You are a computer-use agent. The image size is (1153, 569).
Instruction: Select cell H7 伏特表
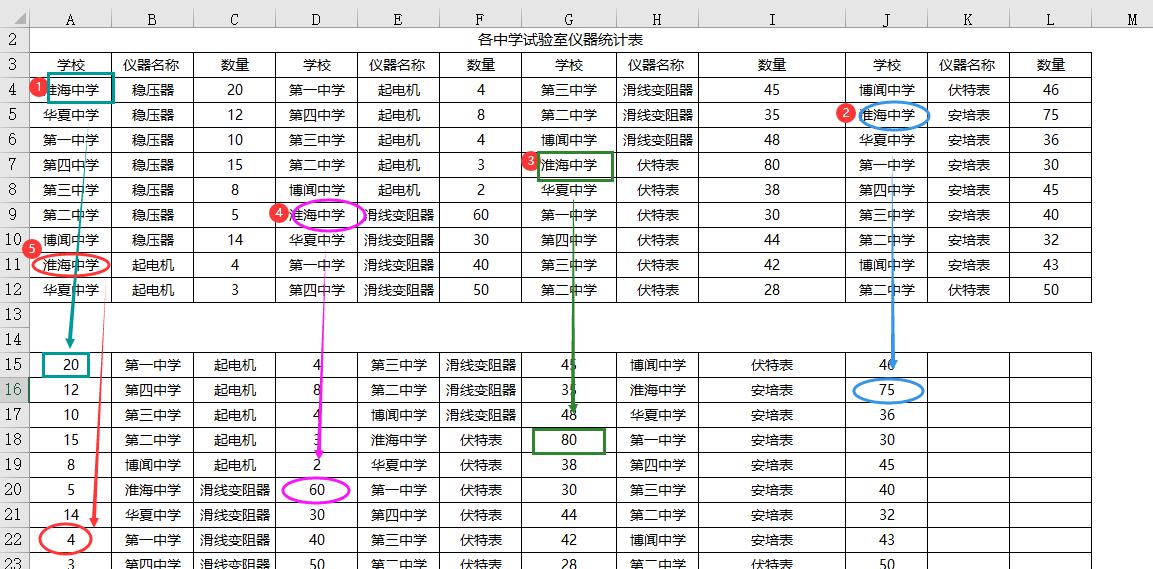pos(657,165)
